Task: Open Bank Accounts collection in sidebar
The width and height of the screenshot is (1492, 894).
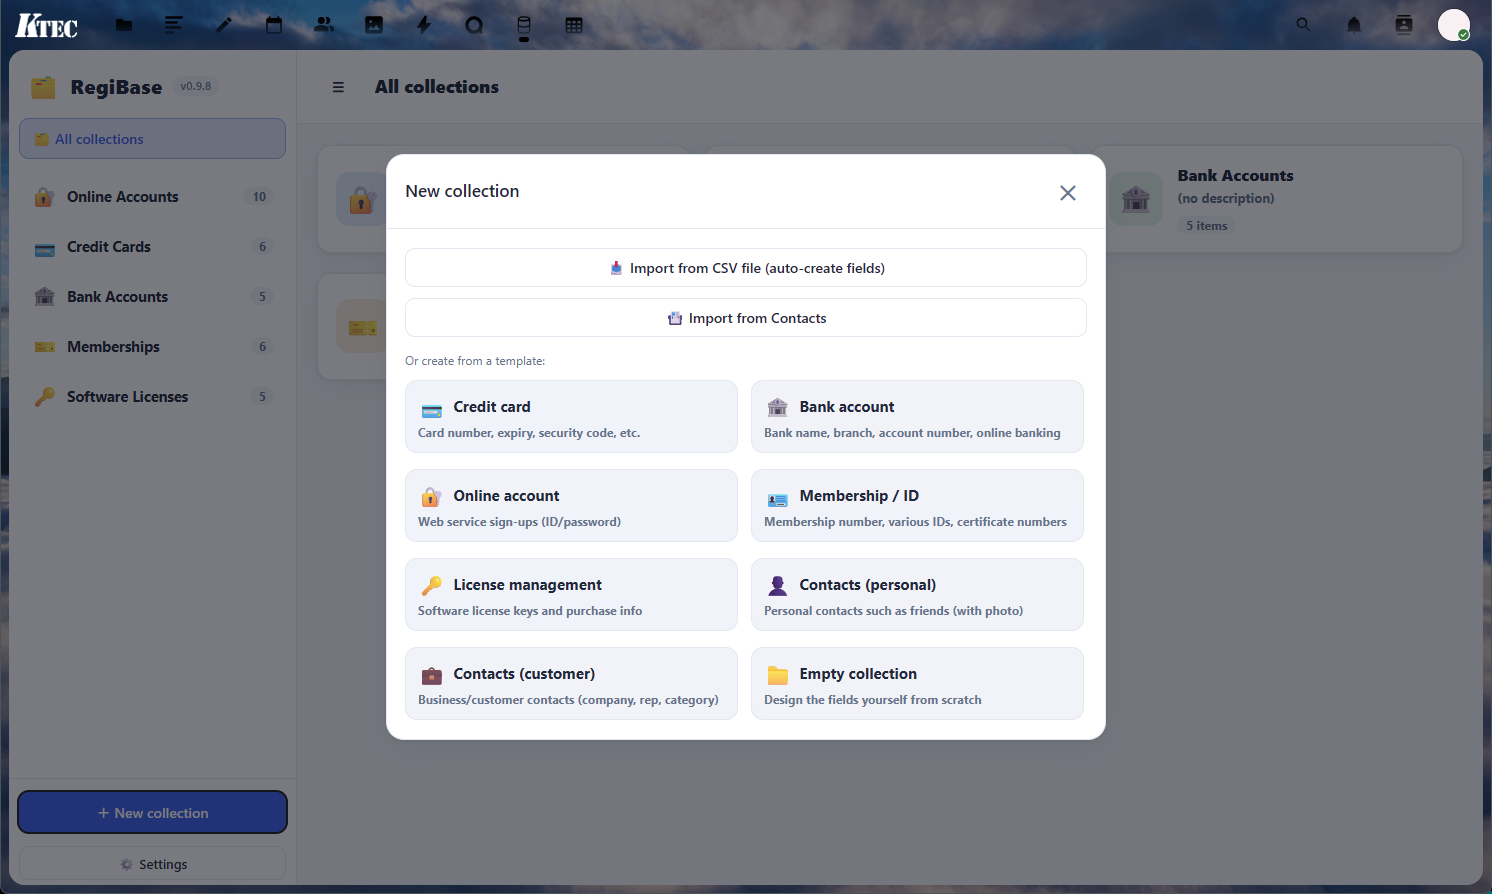Action: (152, 297)
